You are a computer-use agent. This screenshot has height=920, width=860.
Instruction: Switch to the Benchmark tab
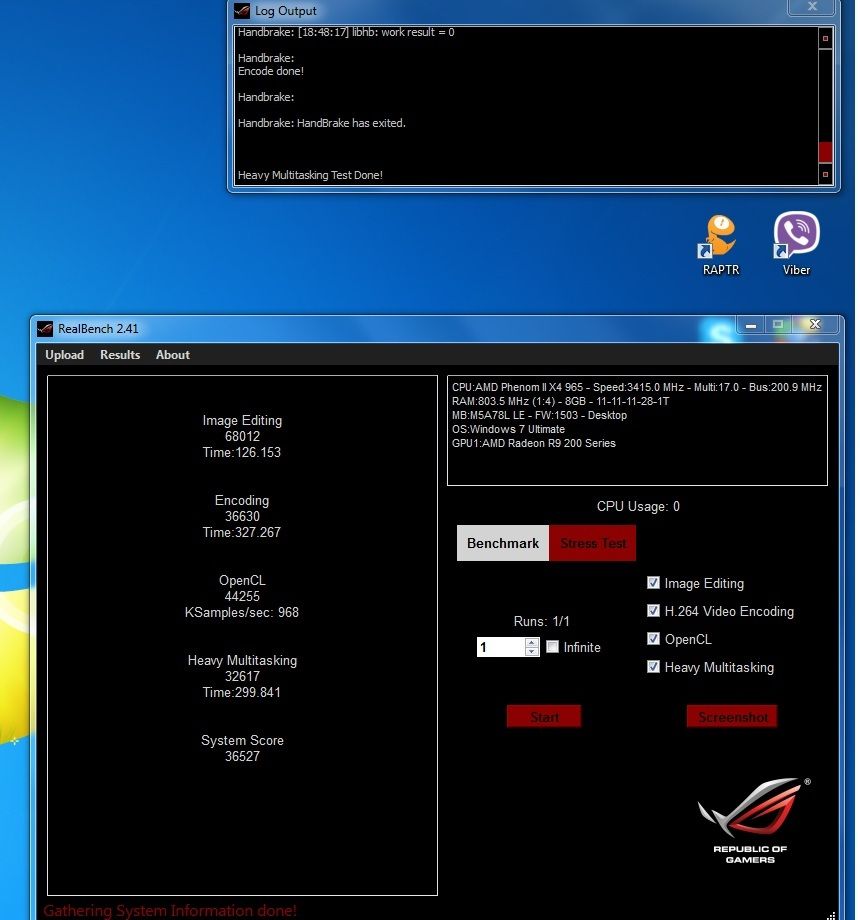click(503, 543)
